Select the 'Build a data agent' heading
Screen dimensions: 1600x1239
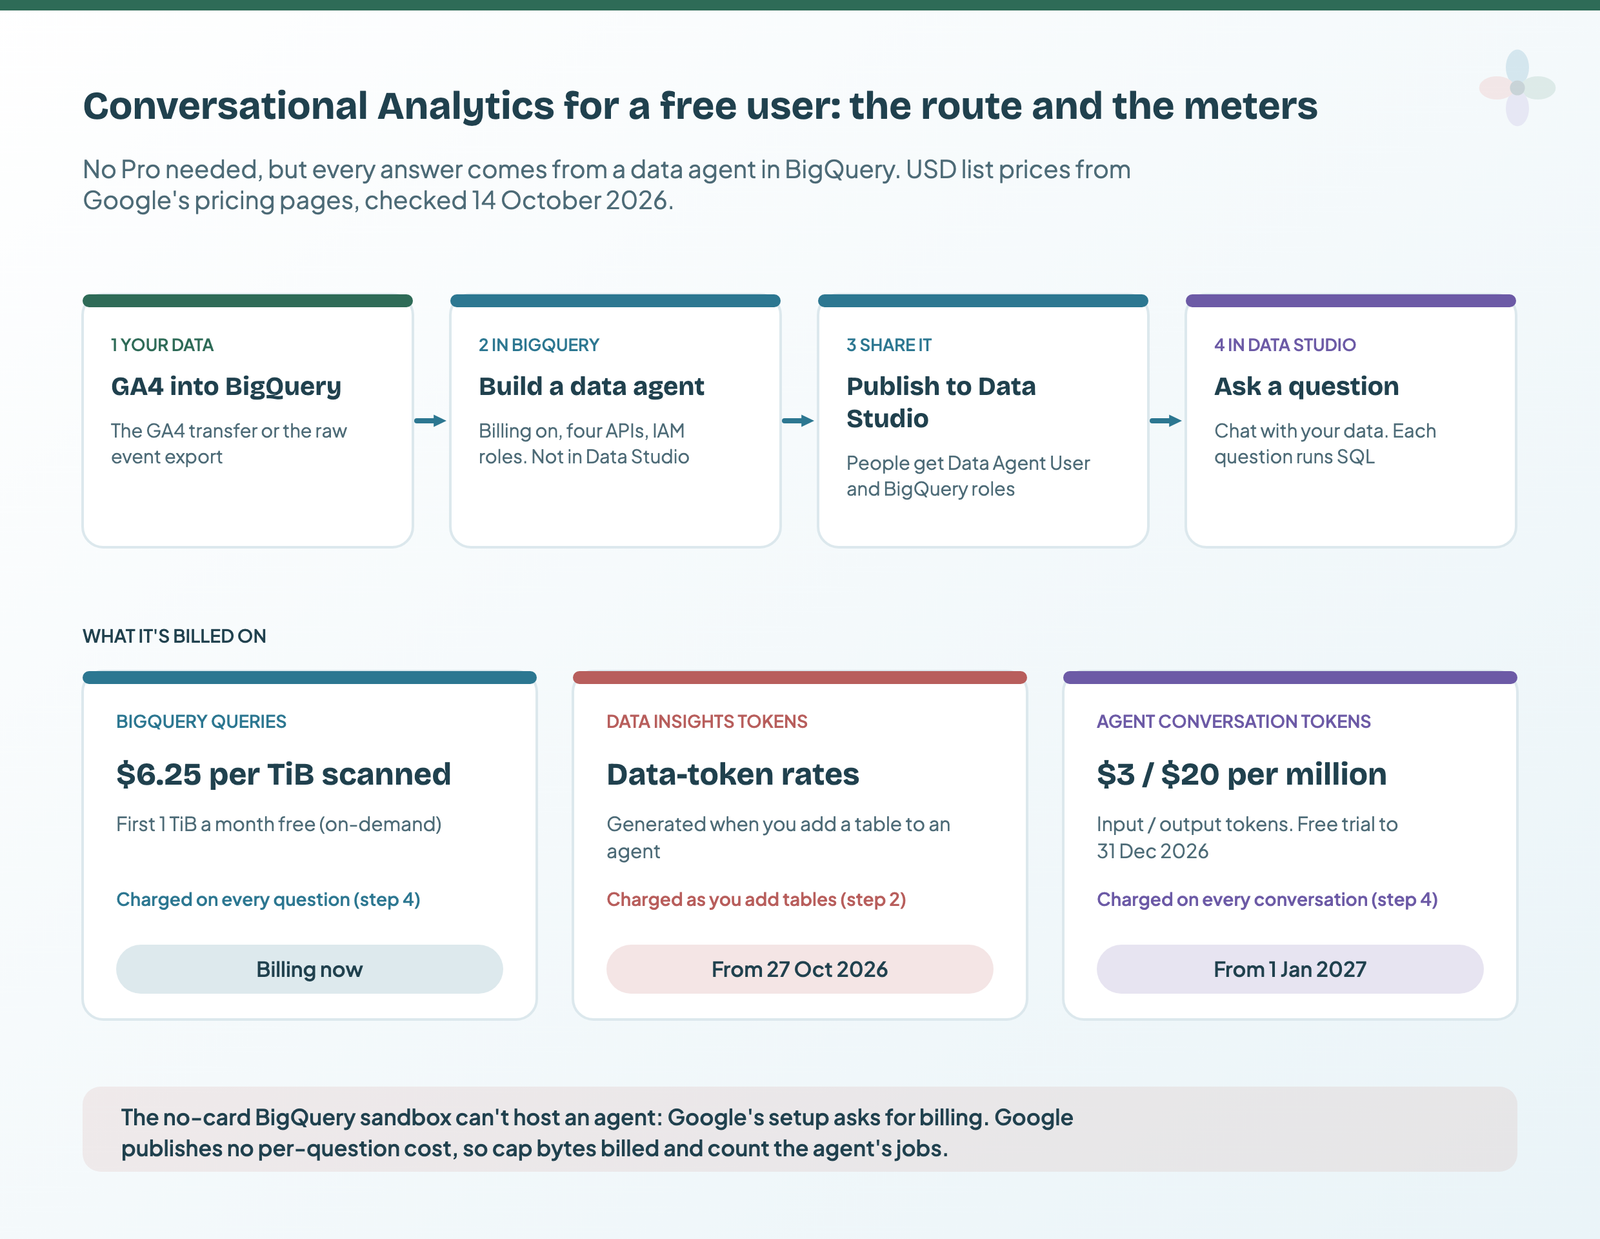[x=591, y=386]
